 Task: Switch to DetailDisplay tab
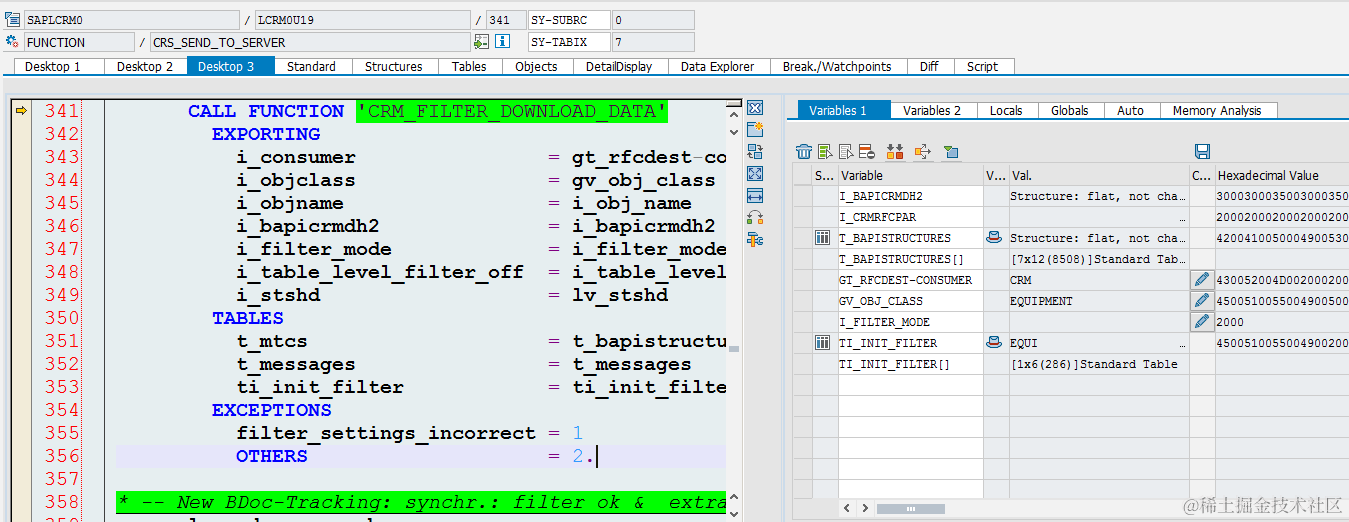619,66
